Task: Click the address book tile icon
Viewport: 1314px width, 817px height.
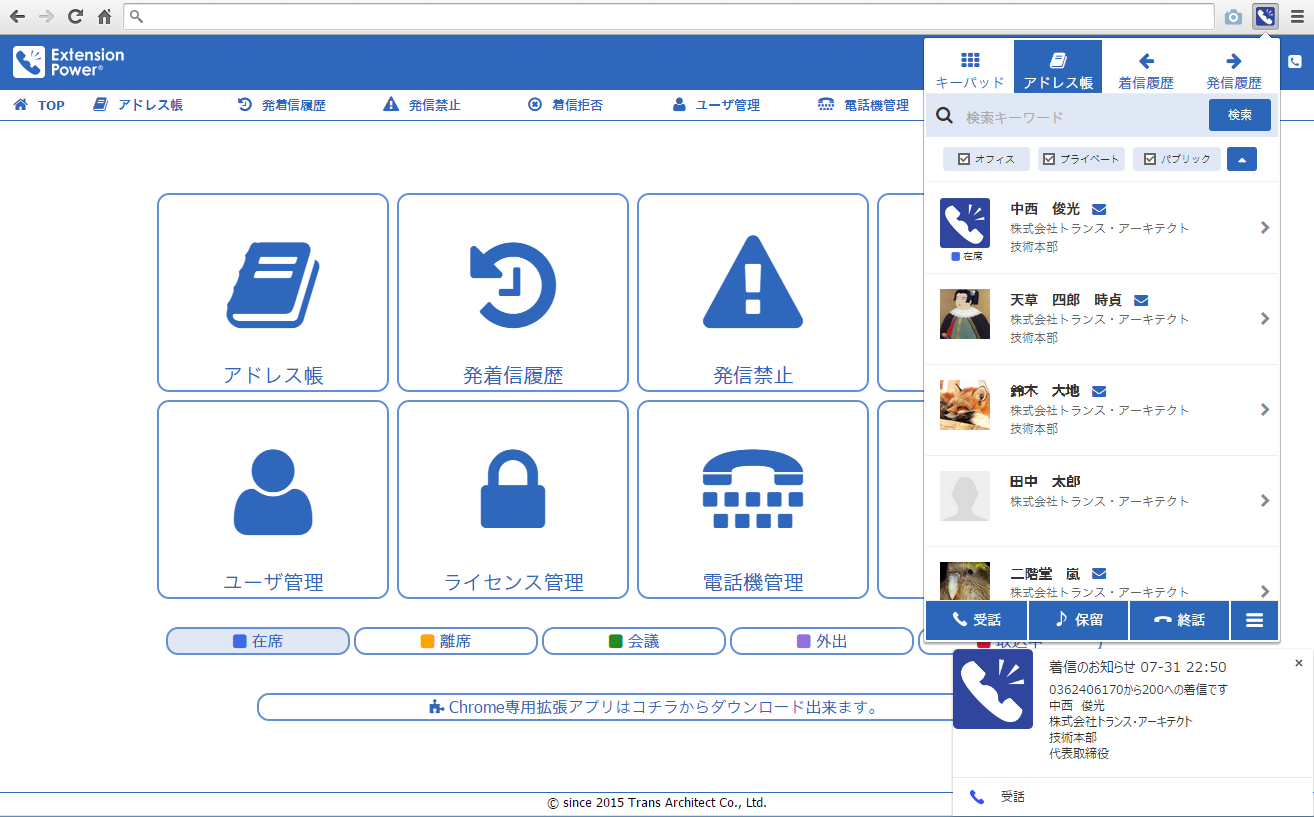Action: click(273, 285)
